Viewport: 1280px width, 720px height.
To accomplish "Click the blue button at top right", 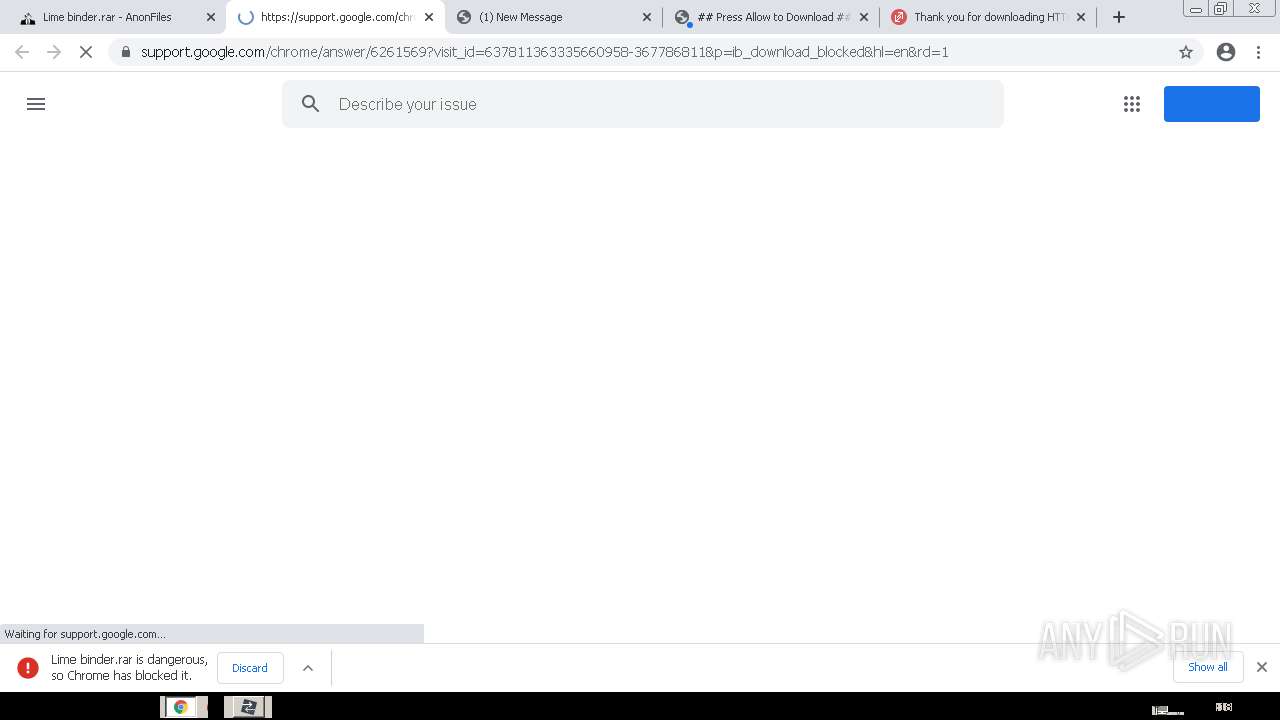I will pyautogui.click(x=1212, y=104).
